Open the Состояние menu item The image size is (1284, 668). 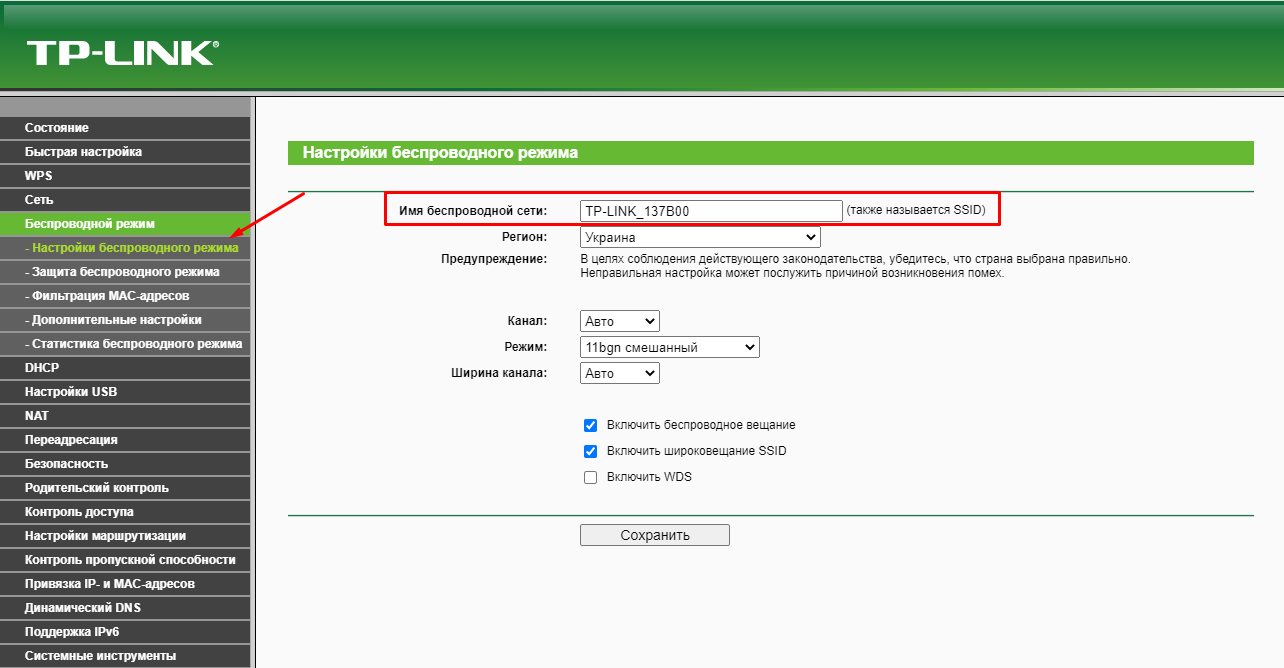tap(125, 128)
